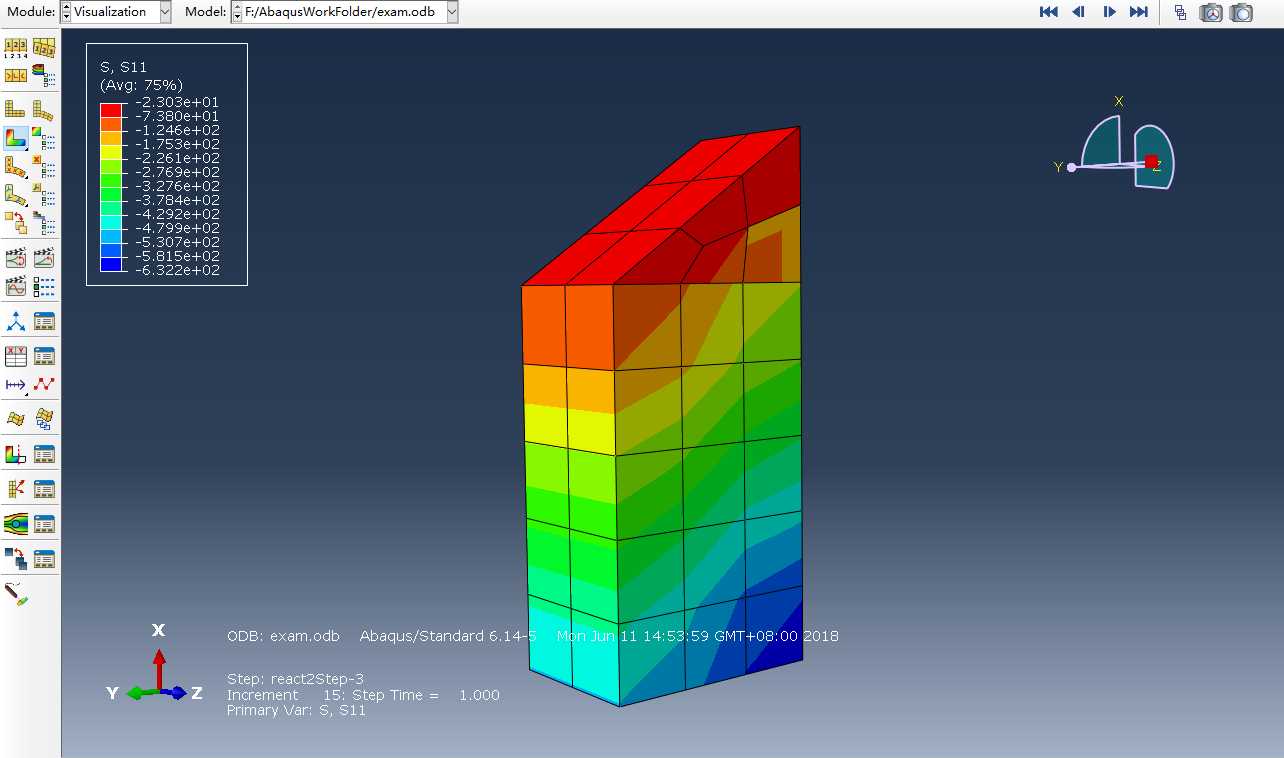Click the rightmost camera icon
The width and height of the screenshot is (1284, 758).
[1241, 12]
